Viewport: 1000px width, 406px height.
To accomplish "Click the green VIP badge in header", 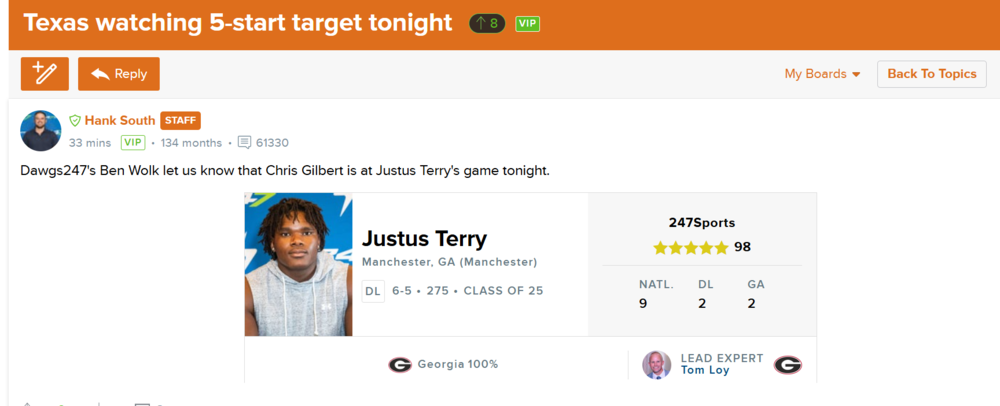I will click(528, 23).
